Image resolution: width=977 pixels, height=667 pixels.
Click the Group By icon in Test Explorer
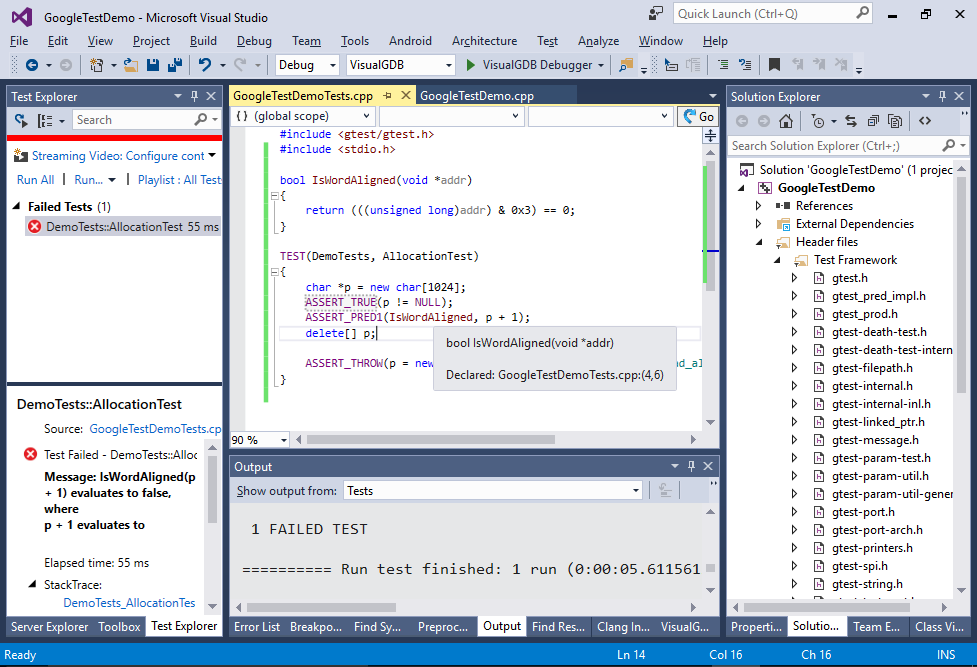pos(45,120)
